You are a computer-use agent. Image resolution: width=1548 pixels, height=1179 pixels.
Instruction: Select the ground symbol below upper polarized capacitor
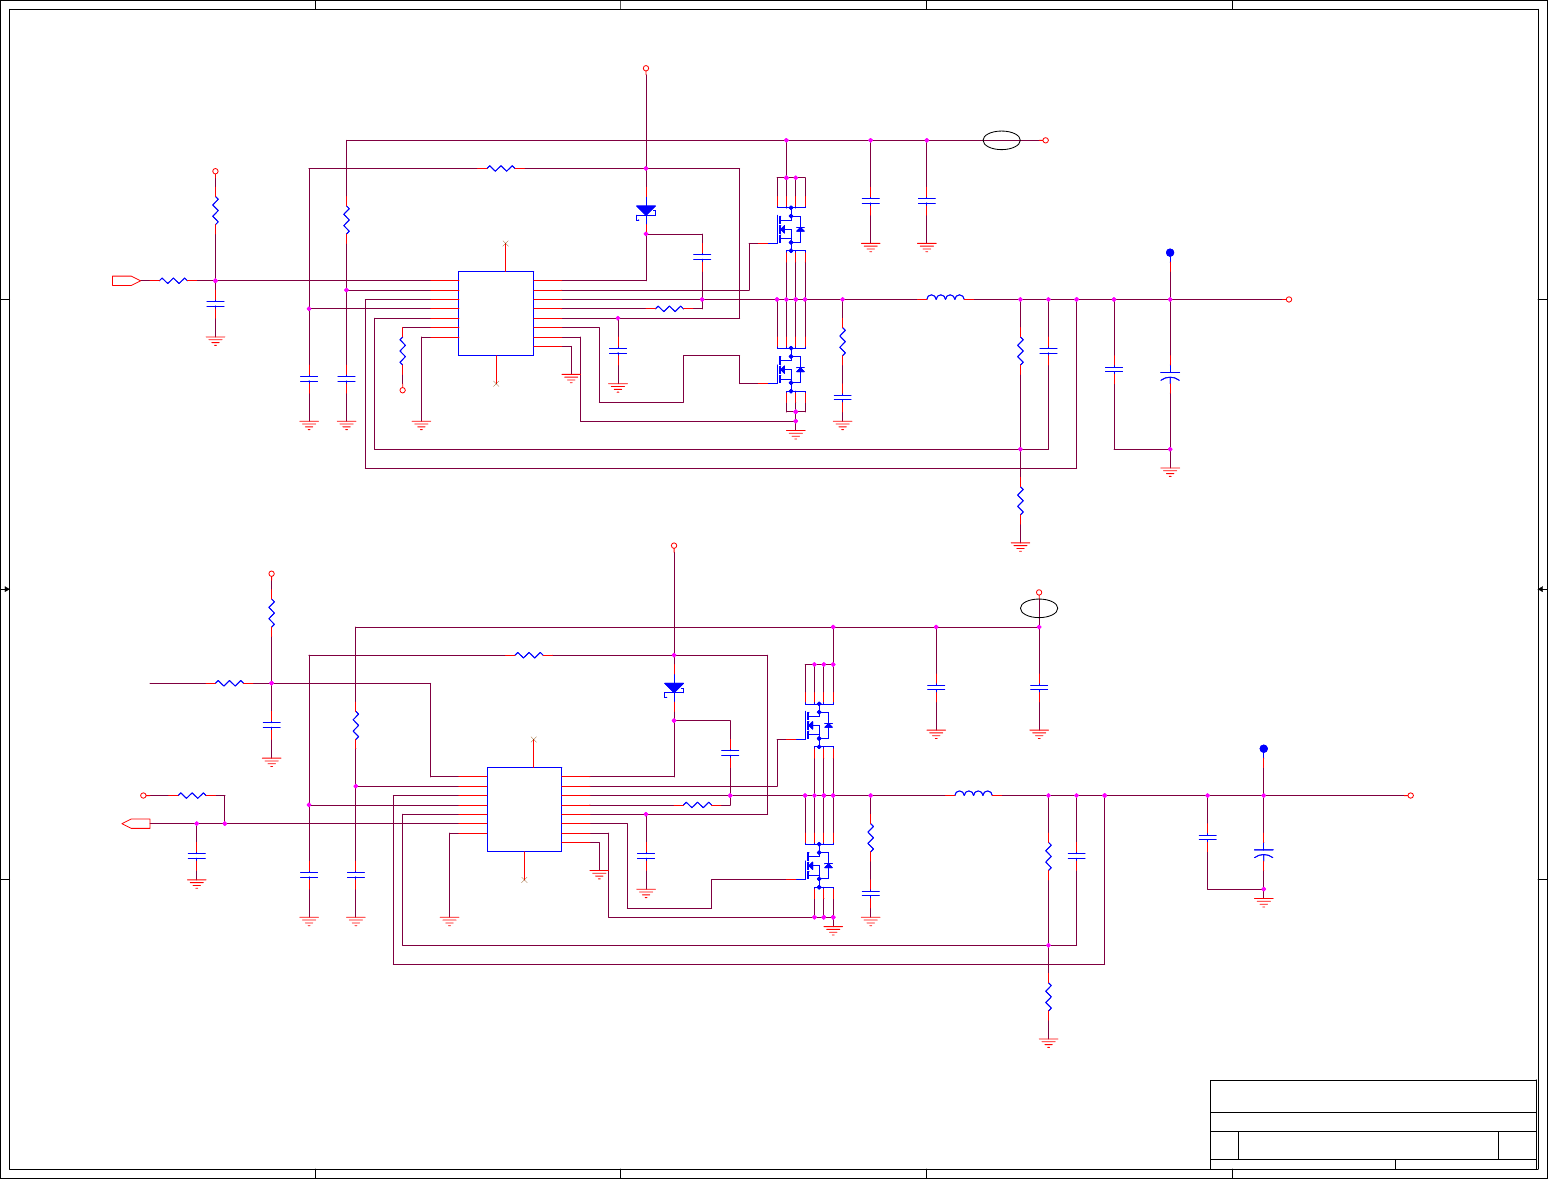click(x=1170, y=471)
